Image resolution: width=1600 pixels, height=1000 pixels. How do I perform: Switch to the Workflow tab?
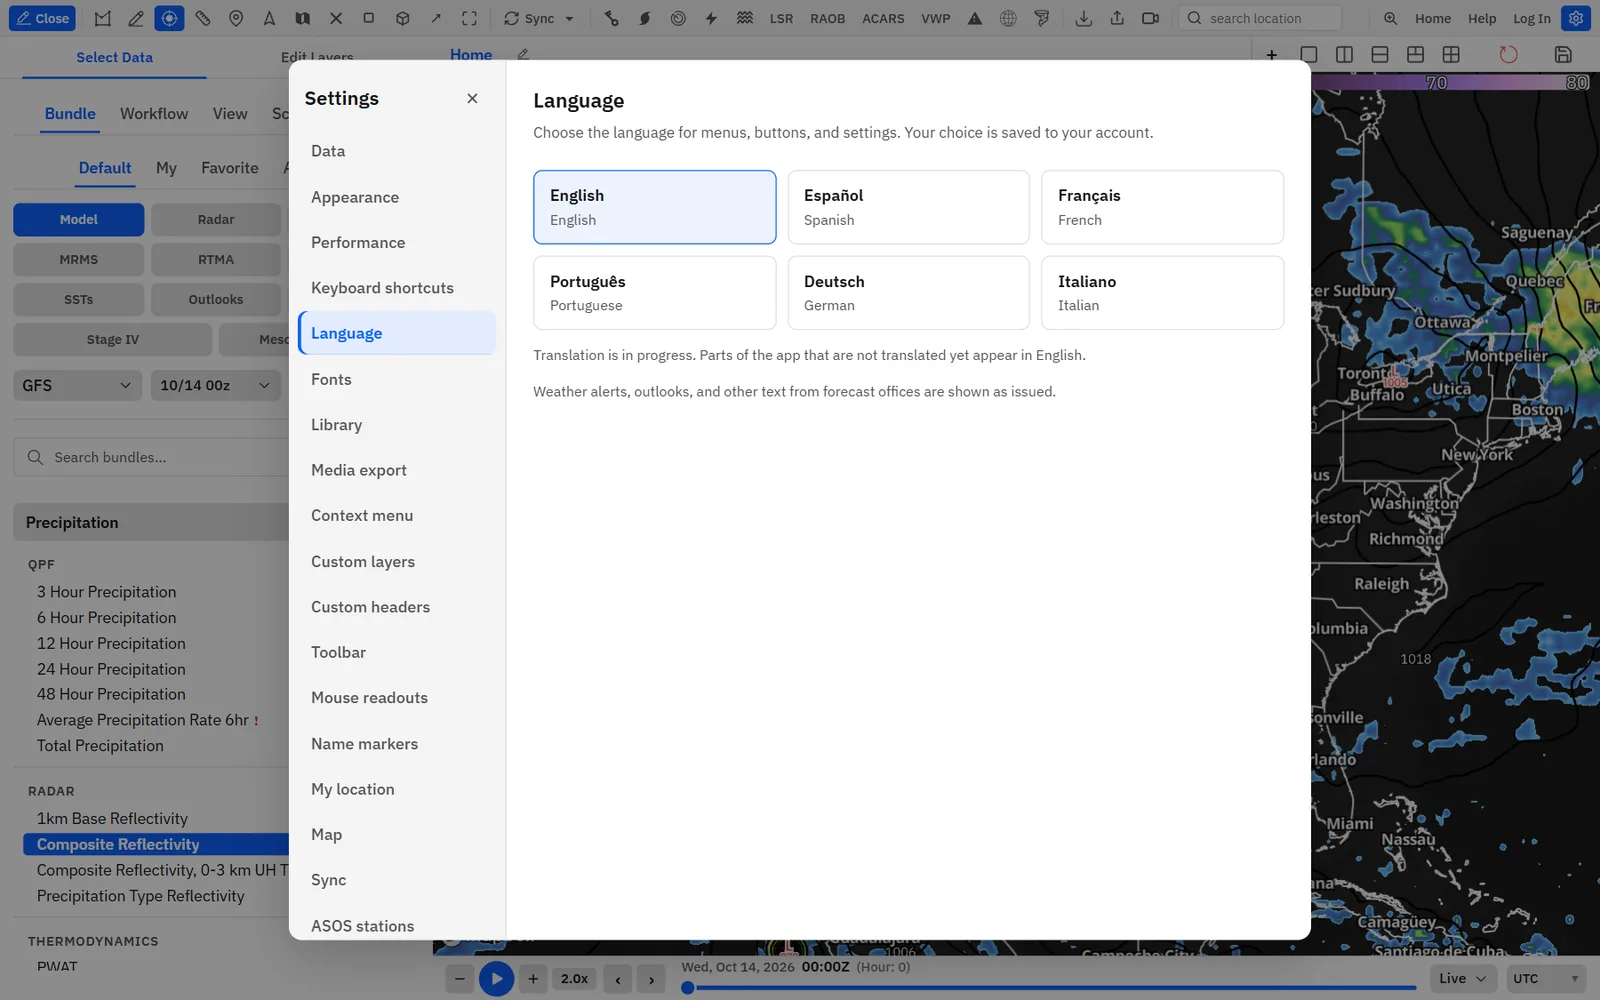coord(154,114)
